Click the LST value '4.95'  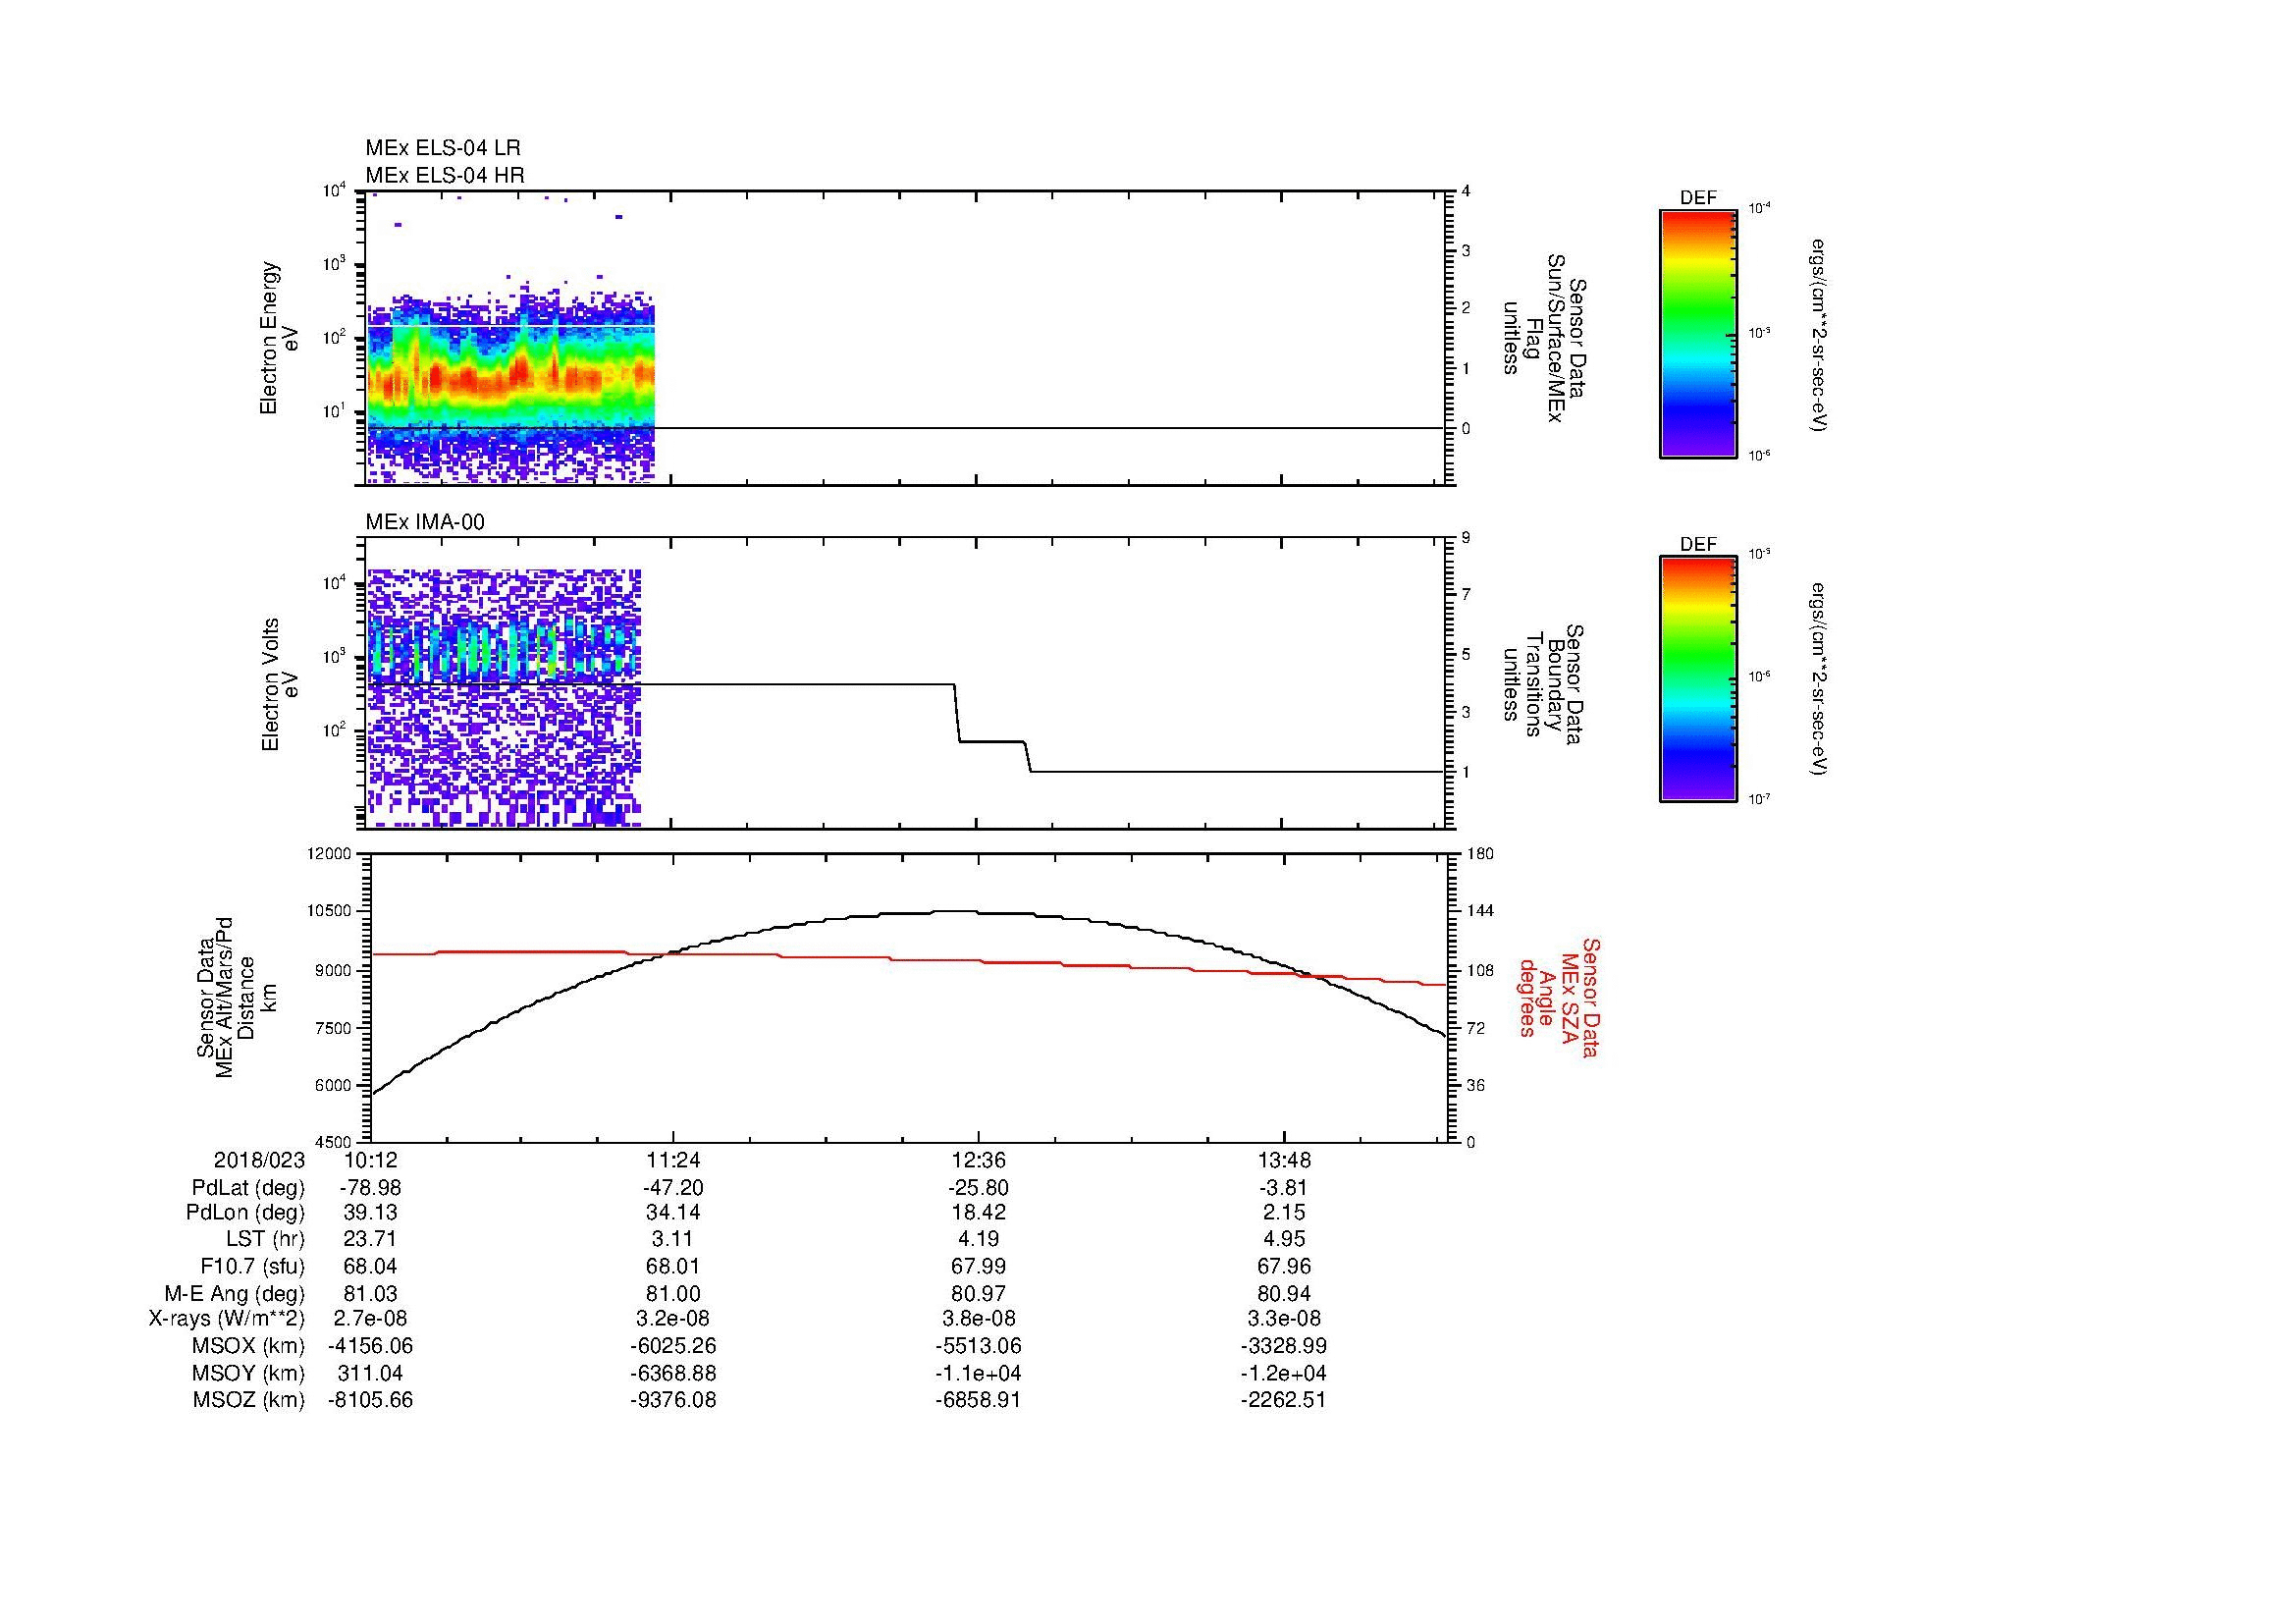1283,1240
